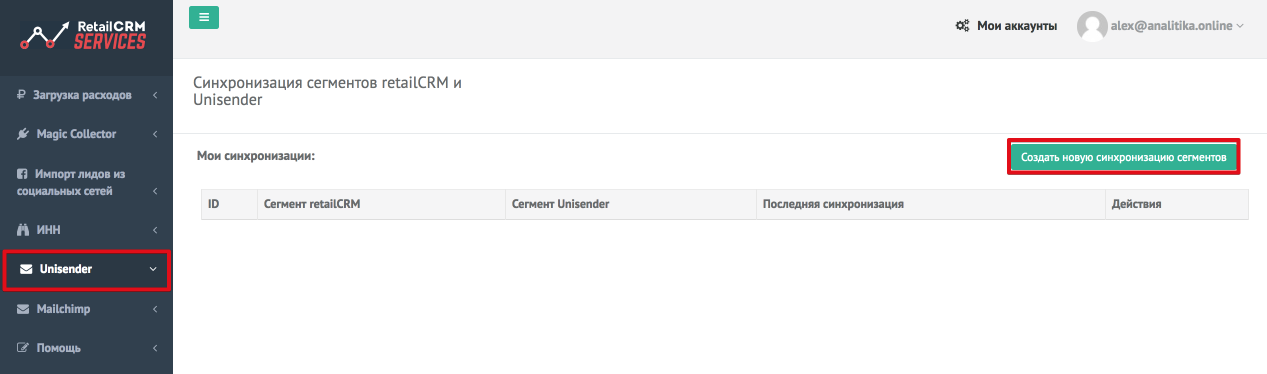
Task: Click the Facebook icon beside Импорт лидов
Action: [22, 173]
